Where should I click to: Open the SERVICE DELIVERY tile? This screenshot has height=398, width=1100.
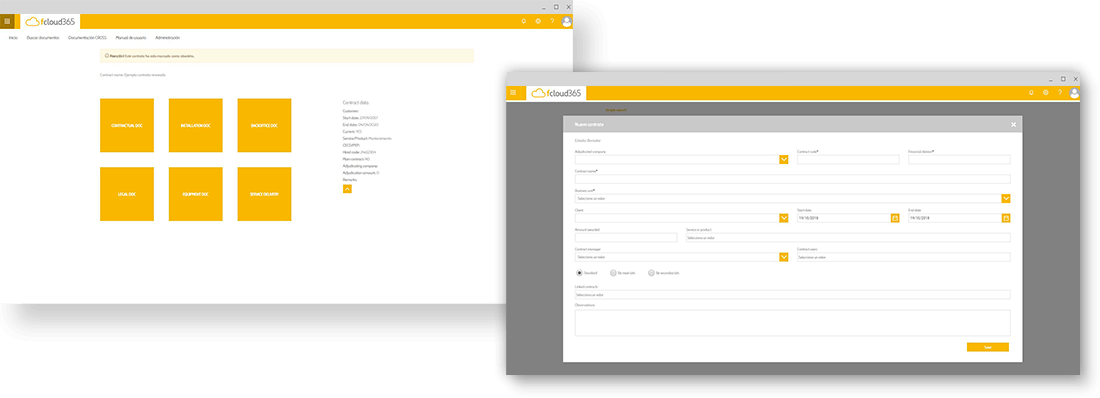(x=264, y=194)
